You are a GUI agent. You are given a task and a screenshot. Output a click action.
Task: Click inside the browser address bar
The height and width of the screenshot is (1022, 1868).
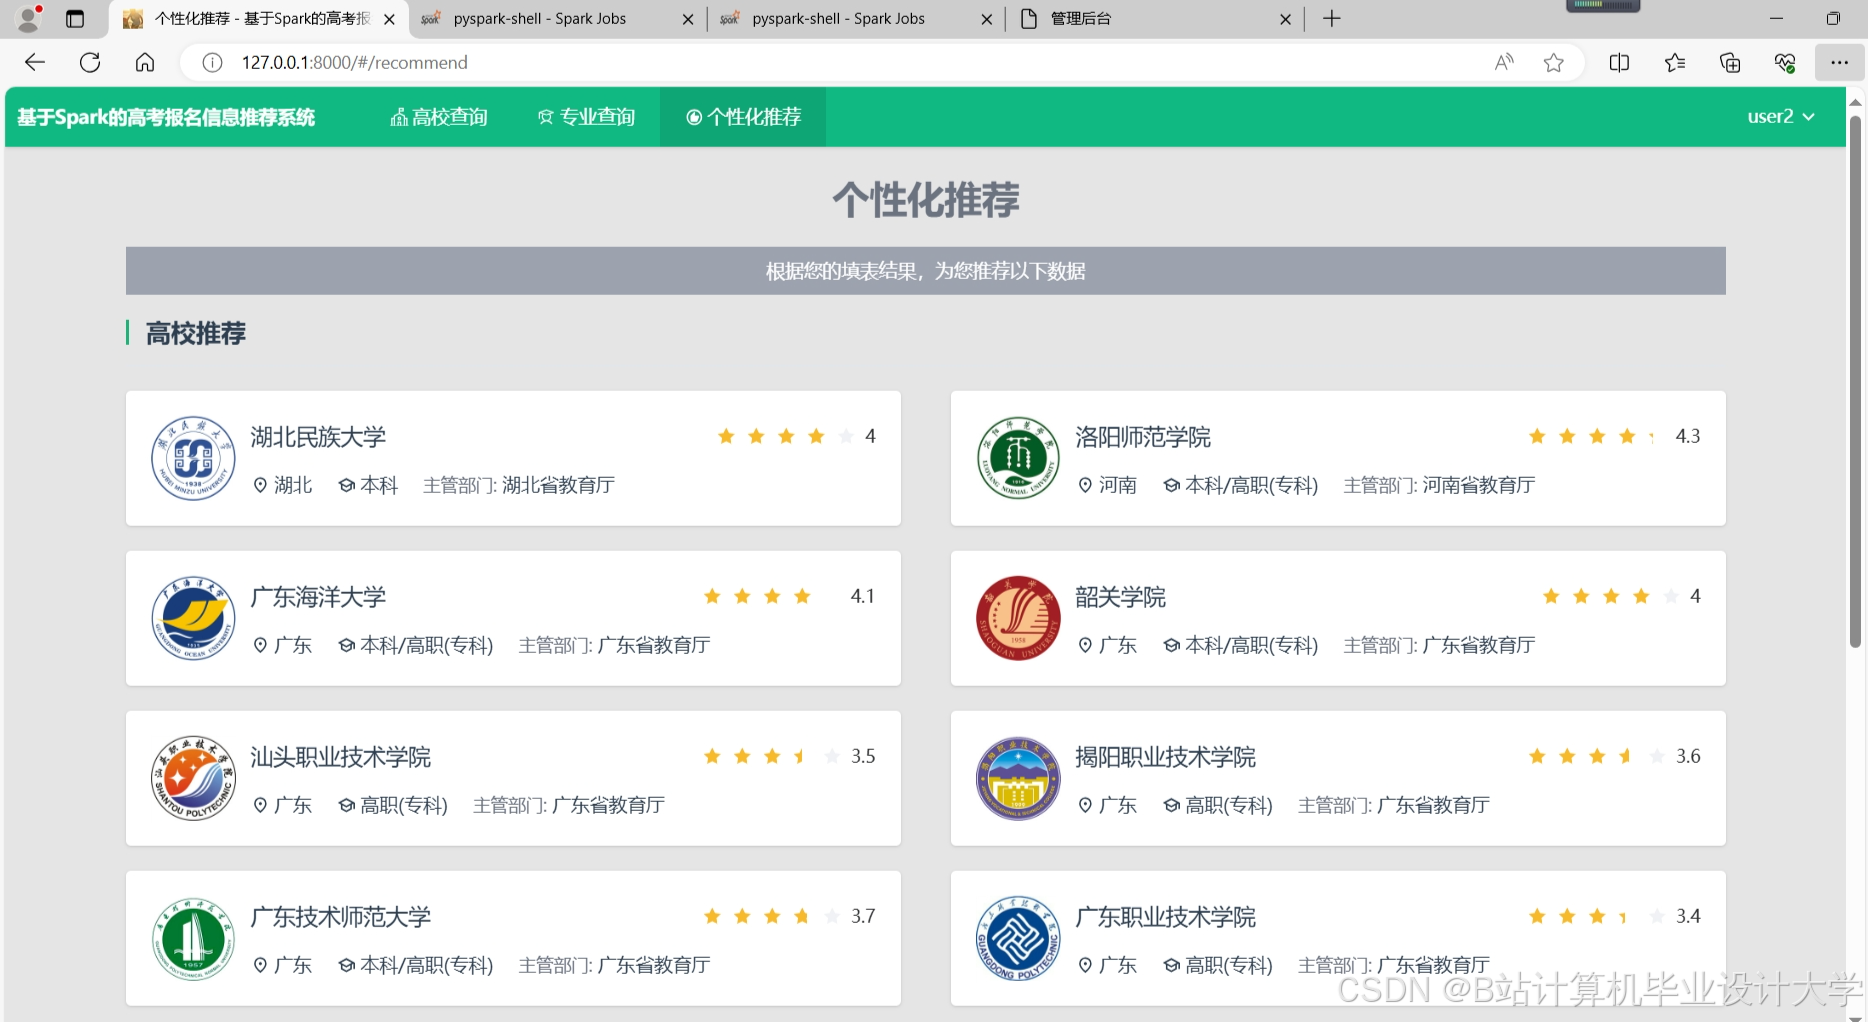700,62
